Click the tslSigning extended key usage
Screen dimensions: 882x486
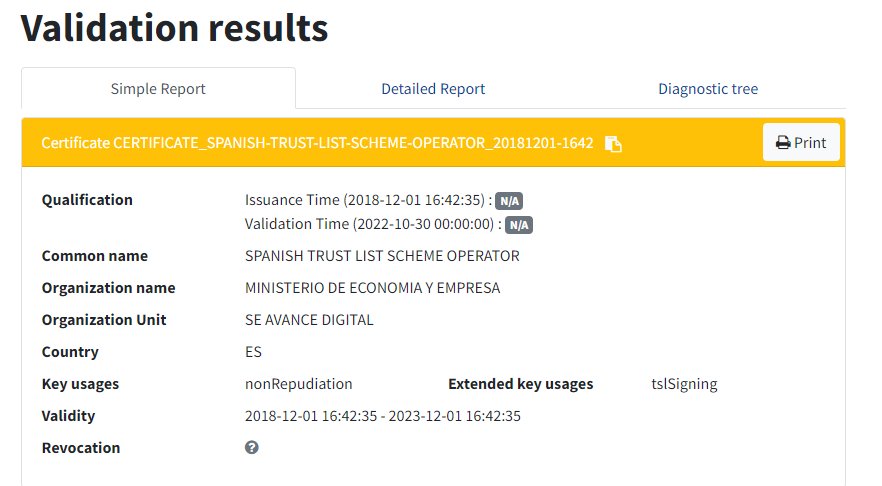click(684, 384)
